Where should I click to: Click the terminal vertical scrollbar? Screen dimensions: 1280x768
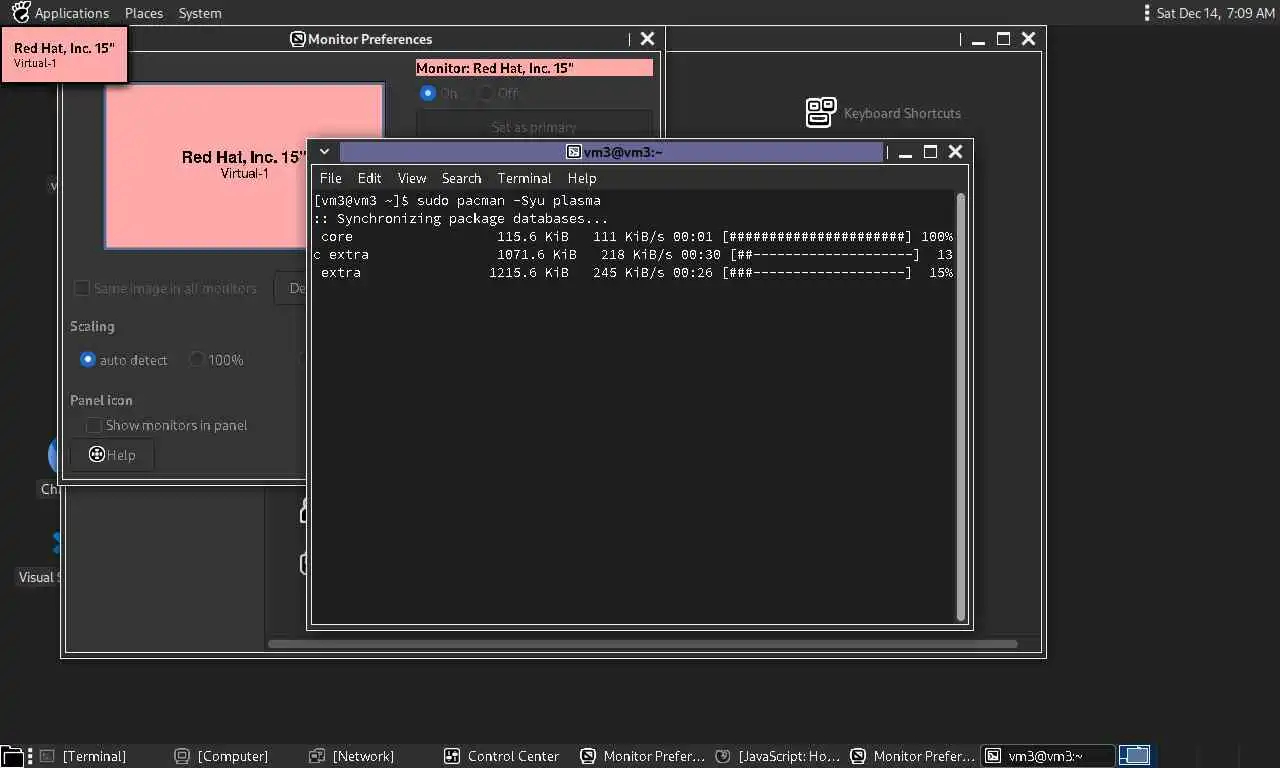[x=961, y=407]
